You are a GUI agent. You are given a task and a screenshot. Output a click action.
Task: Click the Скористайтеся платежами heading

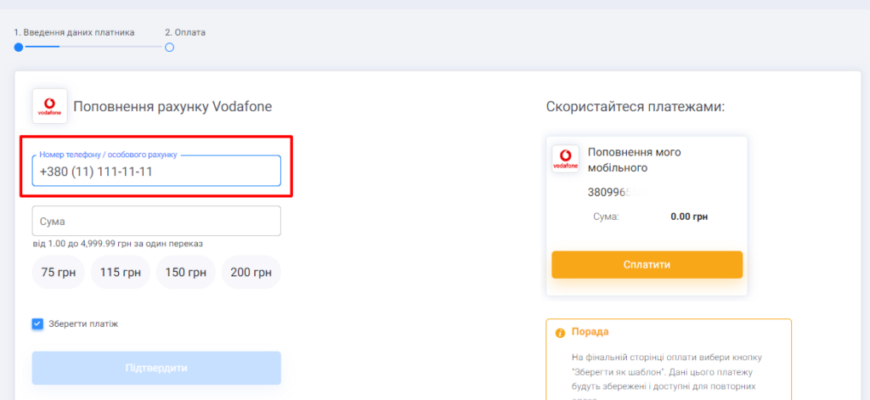pos(635,107)
